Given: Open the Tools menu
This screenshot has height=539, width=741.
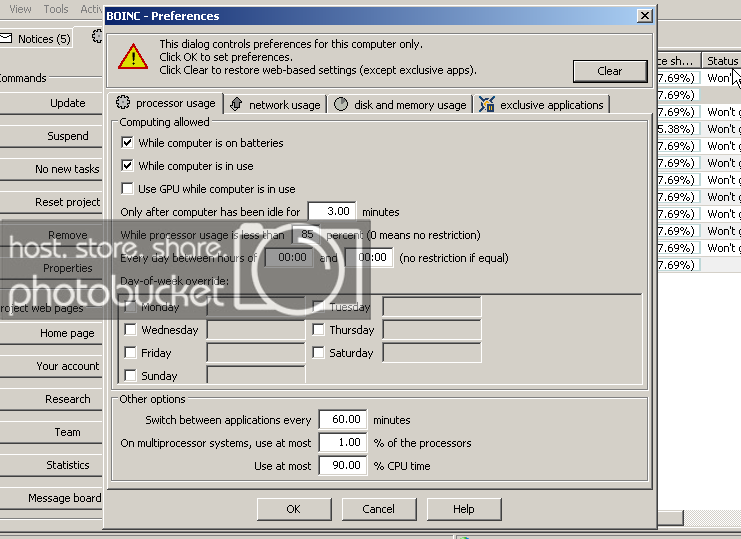Looking at the screenshot, I should [56, 9].
